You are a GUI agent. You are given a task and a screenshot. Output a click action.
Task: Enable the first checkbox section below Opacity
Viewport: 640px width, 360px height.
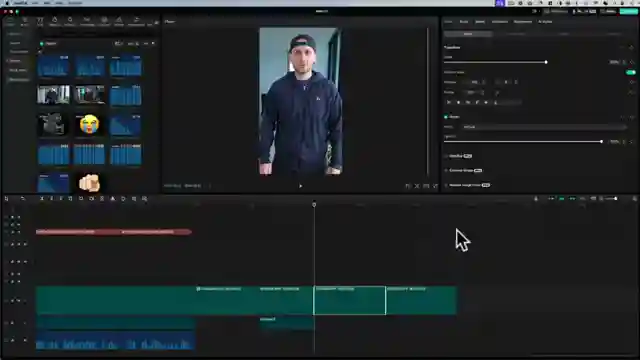point(446,156)
